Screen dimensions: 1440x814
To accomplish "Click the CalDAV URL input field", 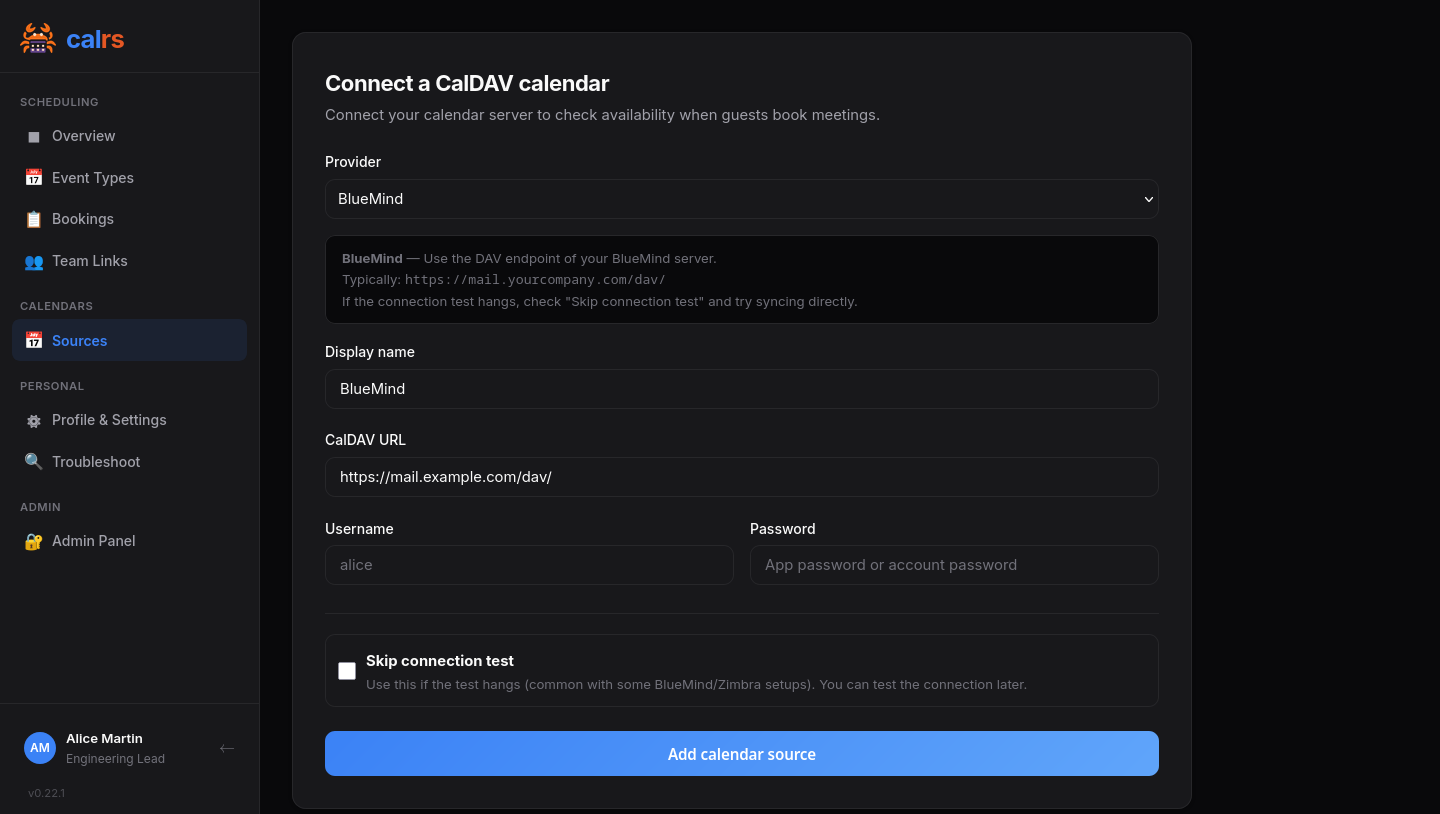I will pos(741,477).
